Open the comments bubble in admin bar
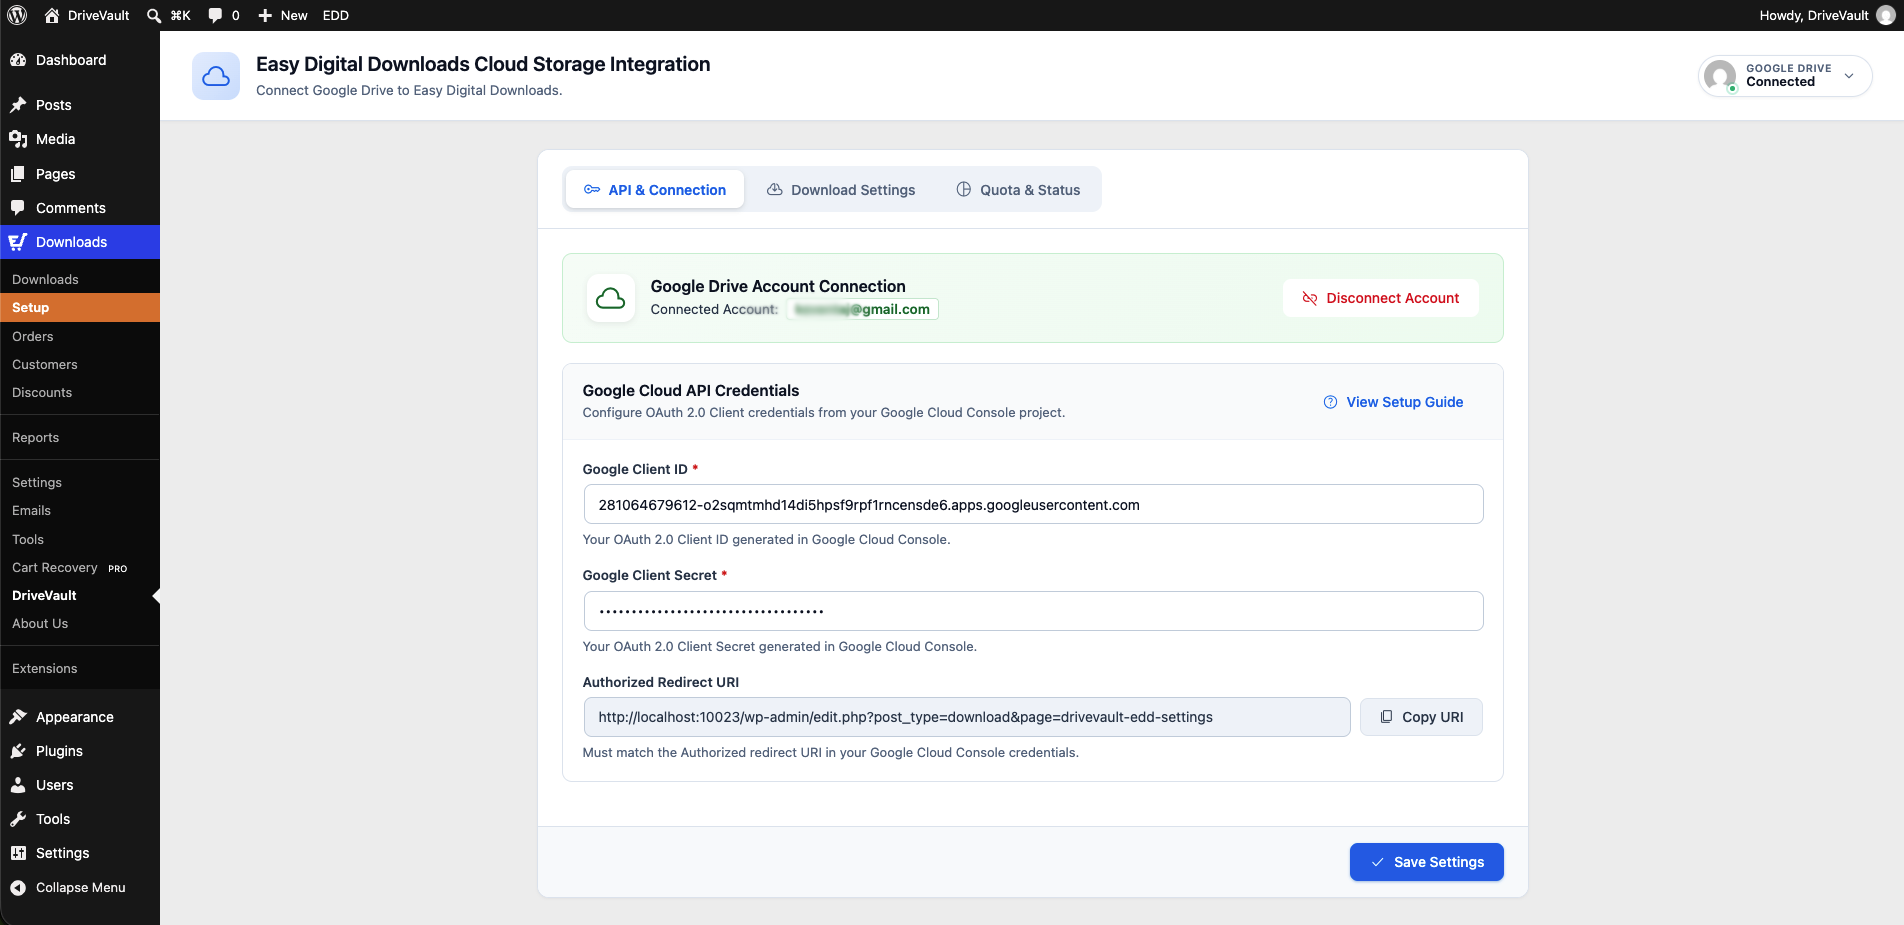Screen dimensions: 1904x925 [x=215, y=15]
